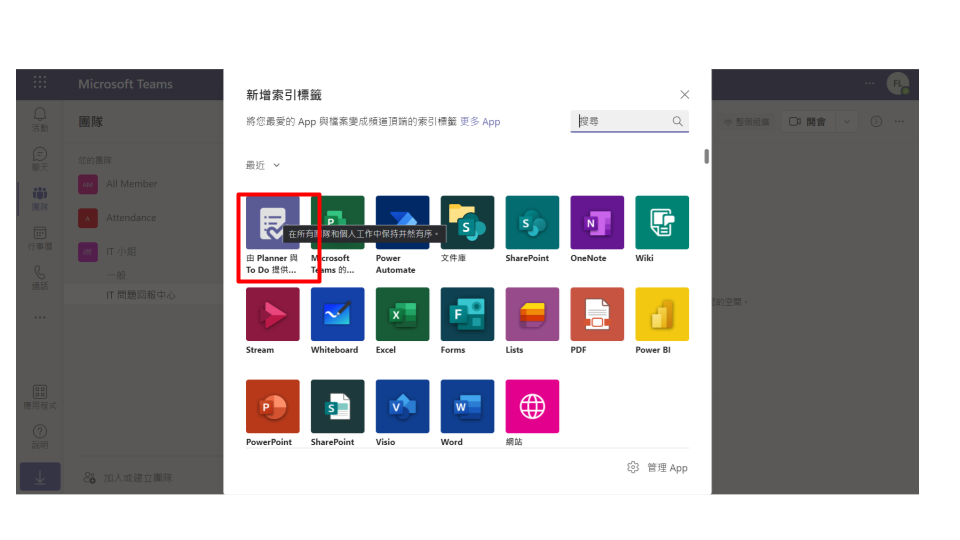The width and height of the screenshot is (960, 540).
Task: Open the profile avatar FL
Action: click(898, 83)
